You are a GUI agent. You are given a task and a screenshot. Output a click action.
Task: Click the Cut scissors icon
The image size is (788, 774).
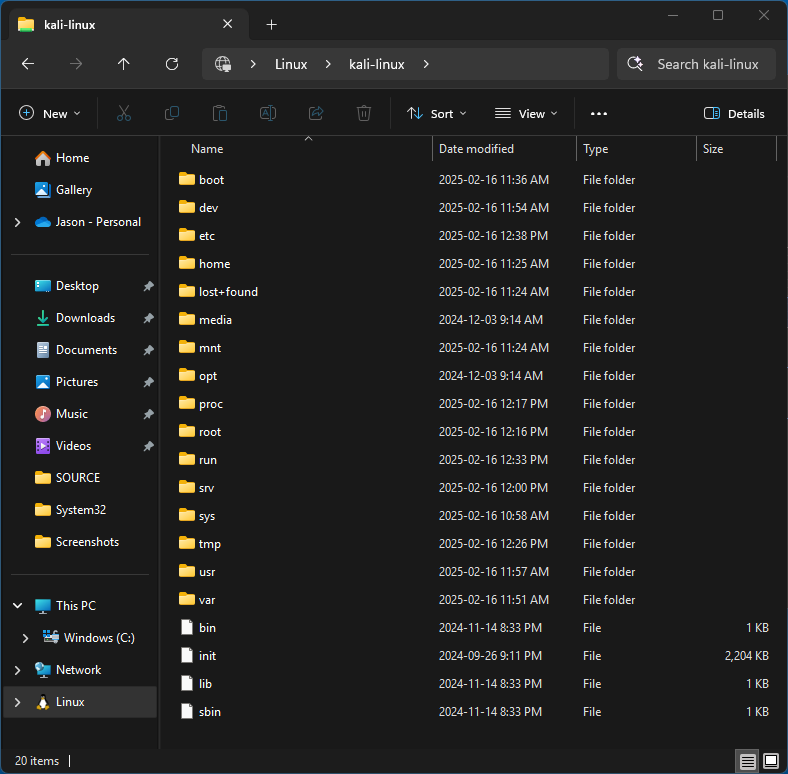(x=124, y=113)
